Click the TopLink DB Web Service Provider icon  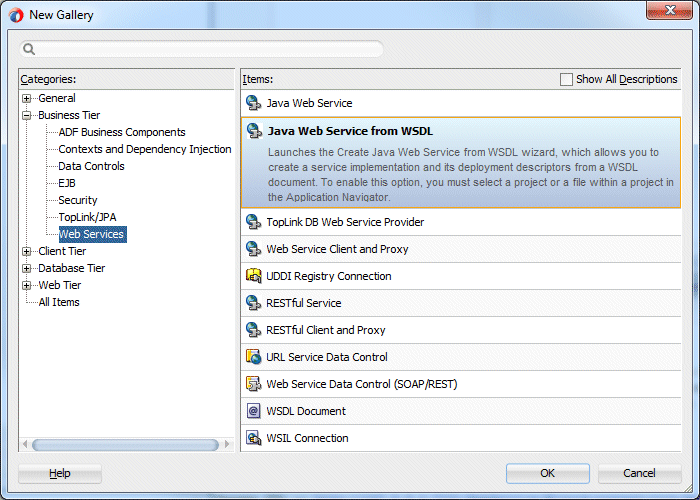254,222
